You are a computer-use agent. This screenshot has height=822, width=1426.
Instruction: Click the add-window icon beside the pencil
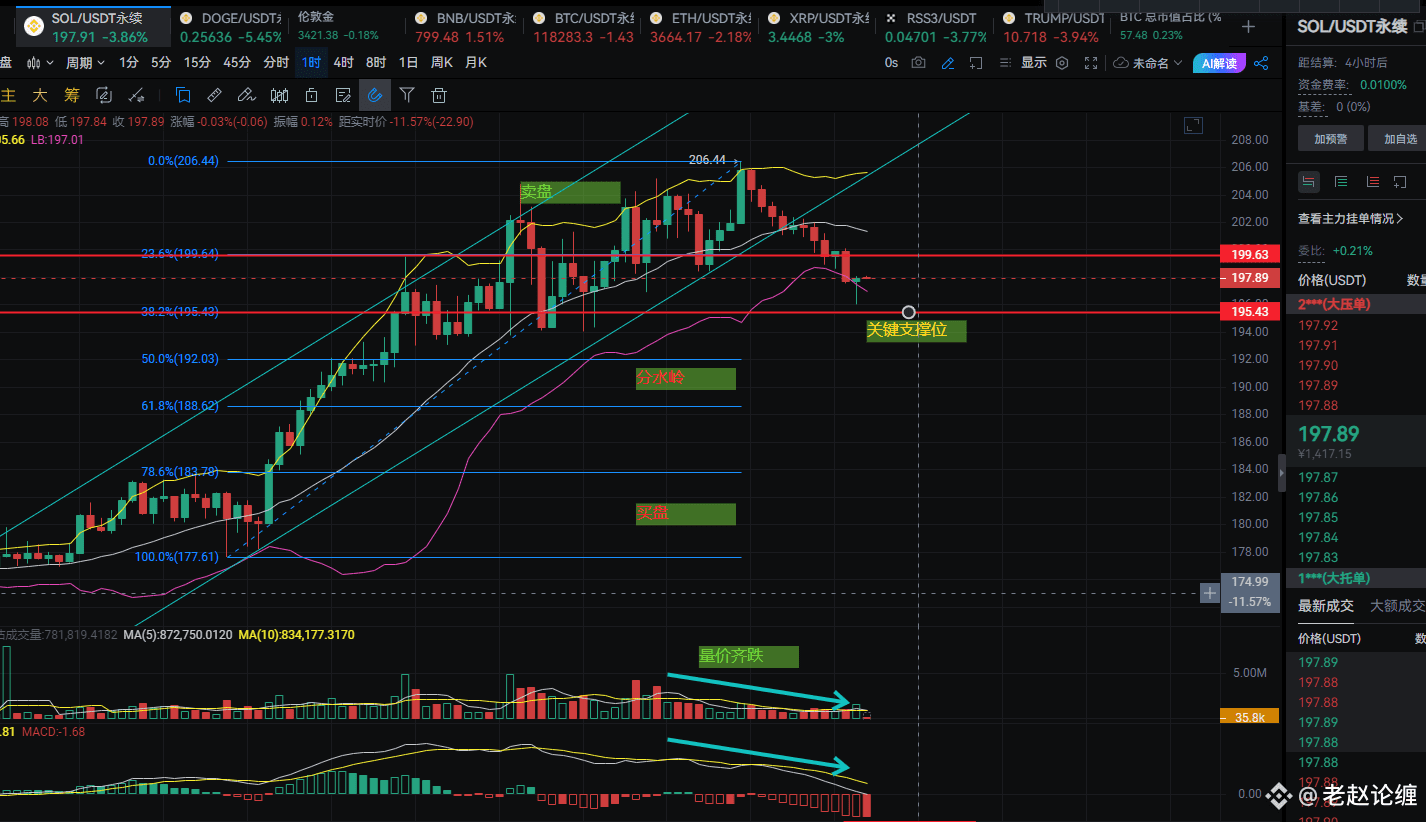(x=976, y=63)
